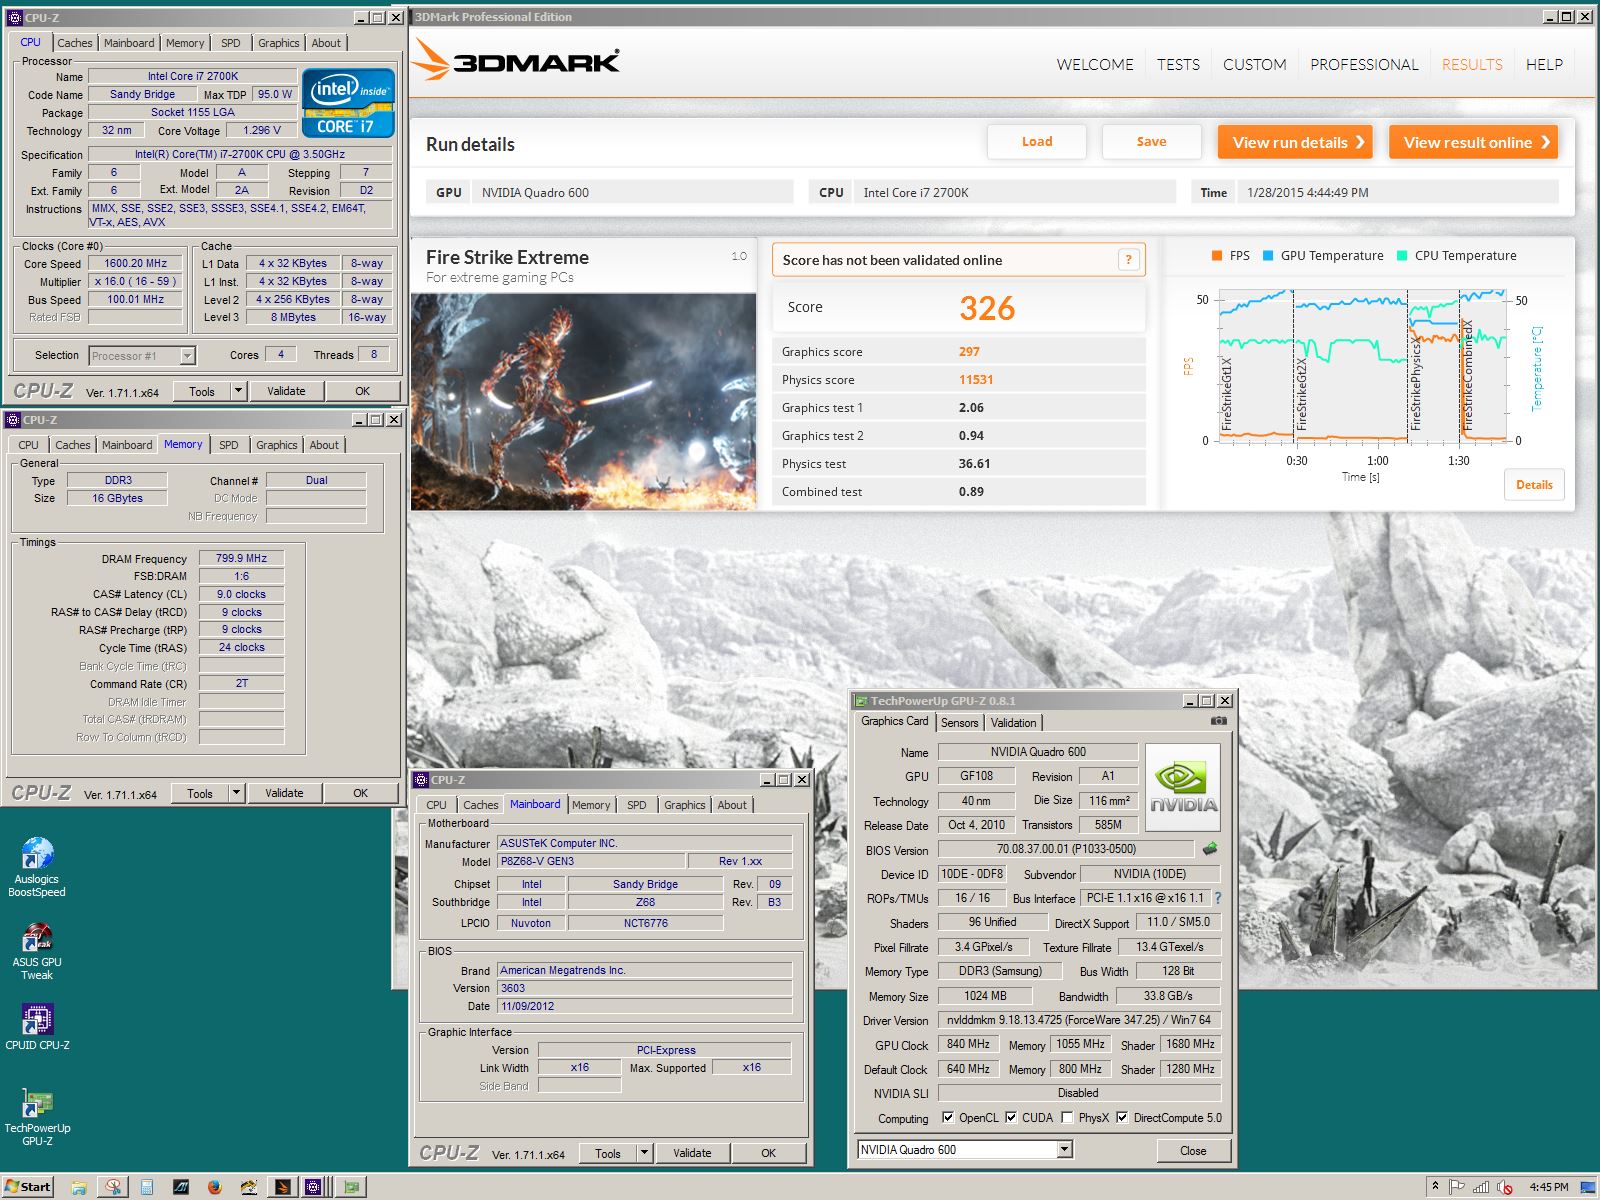Image resolution: width=1600 pixels, height=1200 pixels.
Task: Open the CUSTOM section in 3DMark
Action: pos(1254,64)
